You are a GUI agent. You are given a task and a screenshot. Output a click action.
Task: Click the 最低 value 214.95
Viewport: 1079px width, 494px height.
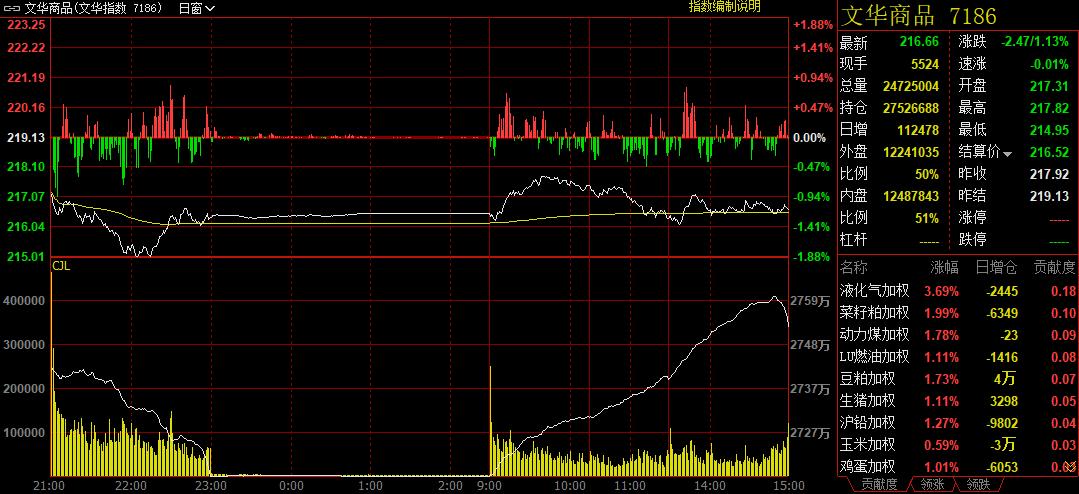pyautogui.click(x=1049, y=129)
